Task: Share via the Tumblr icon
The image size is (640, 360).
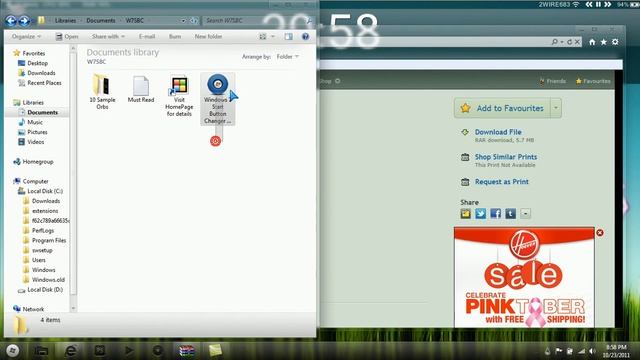Action: [511, 213]
